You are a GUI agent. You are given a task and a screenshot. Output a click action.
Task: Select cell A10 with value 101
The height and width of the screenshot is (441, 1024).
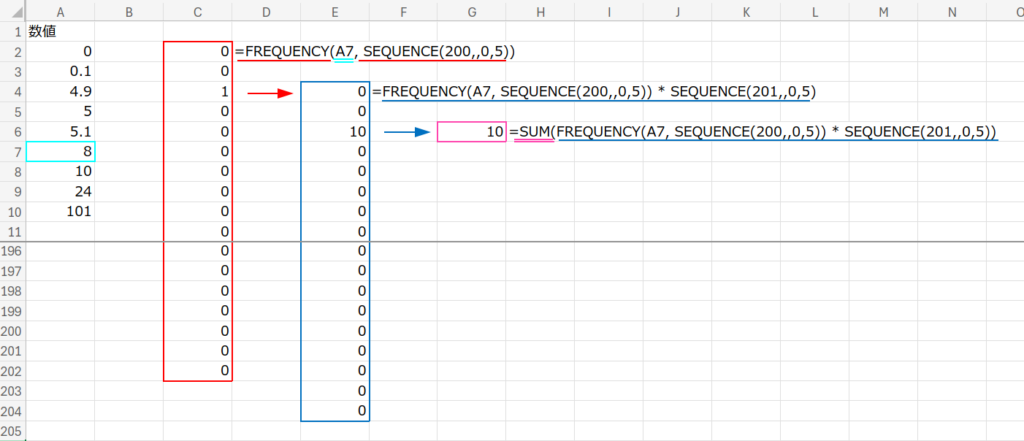click(x=60, y=211)
